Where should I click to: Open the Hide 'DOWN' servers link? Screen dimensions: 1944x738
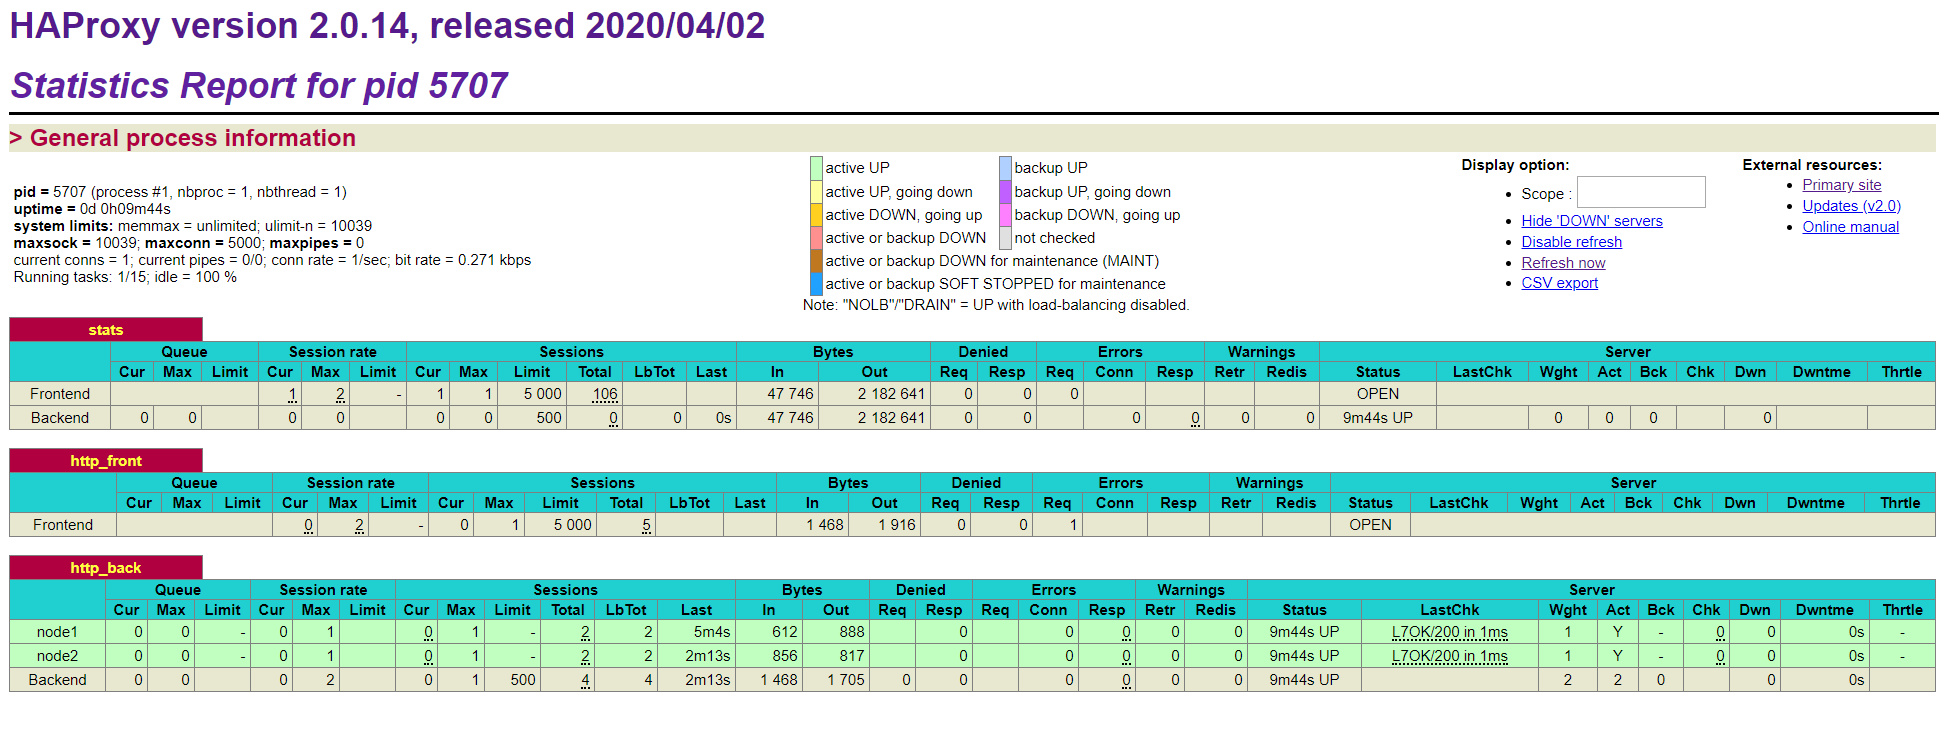(x=1591, y=221)
